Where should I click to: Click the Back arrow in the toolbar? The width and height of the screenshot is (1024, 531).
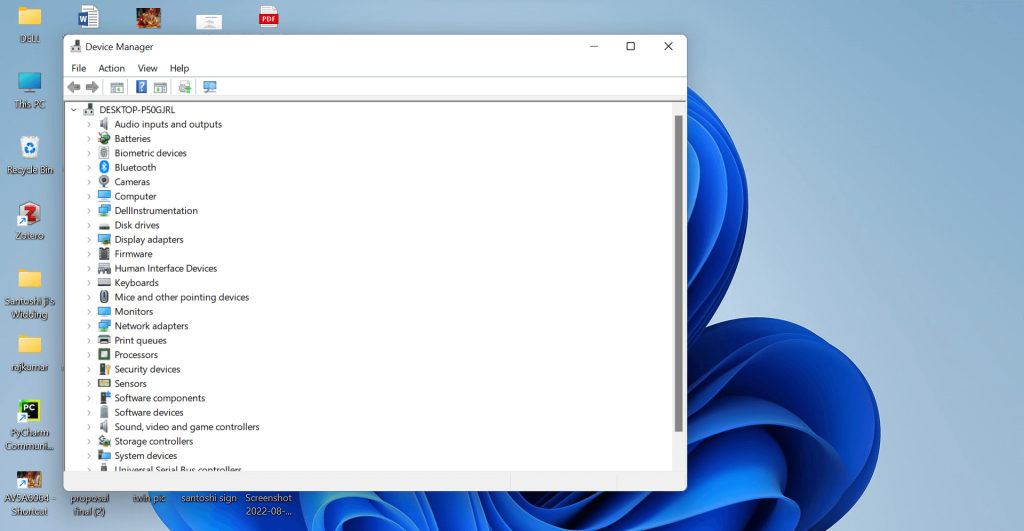[74, 87]
